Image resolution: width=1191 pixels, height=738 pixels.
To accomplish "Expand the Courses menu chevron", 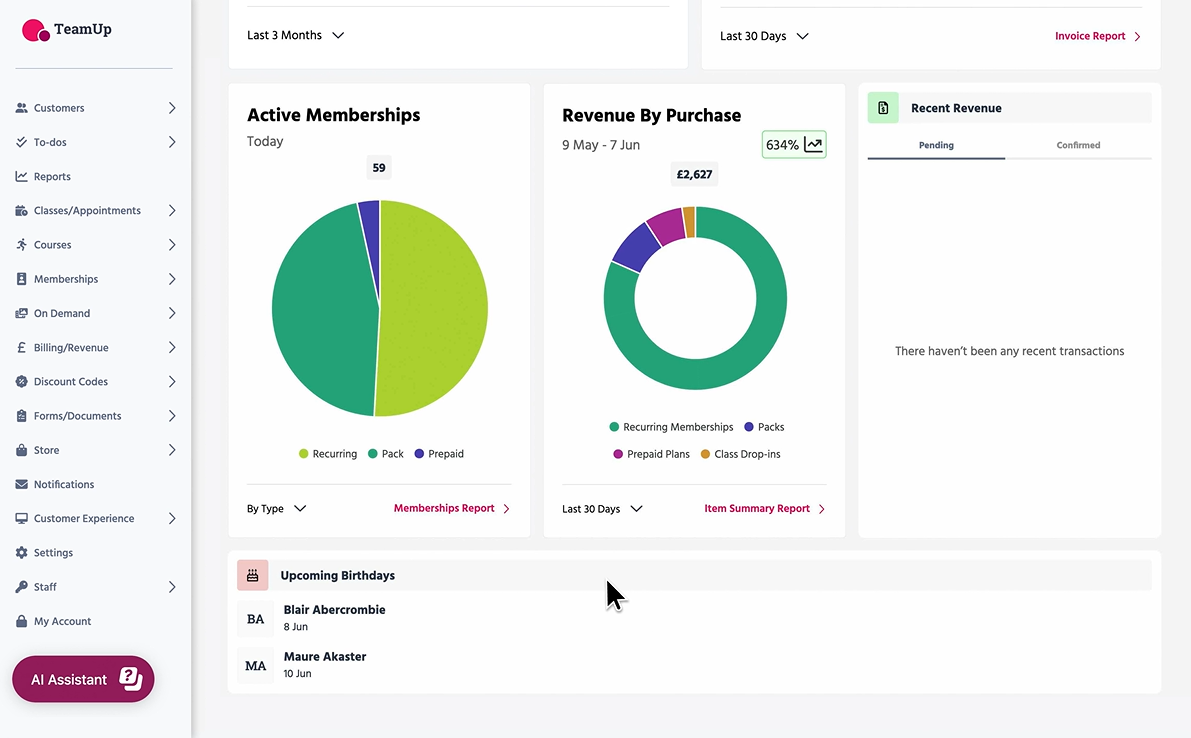I will 172,244.
